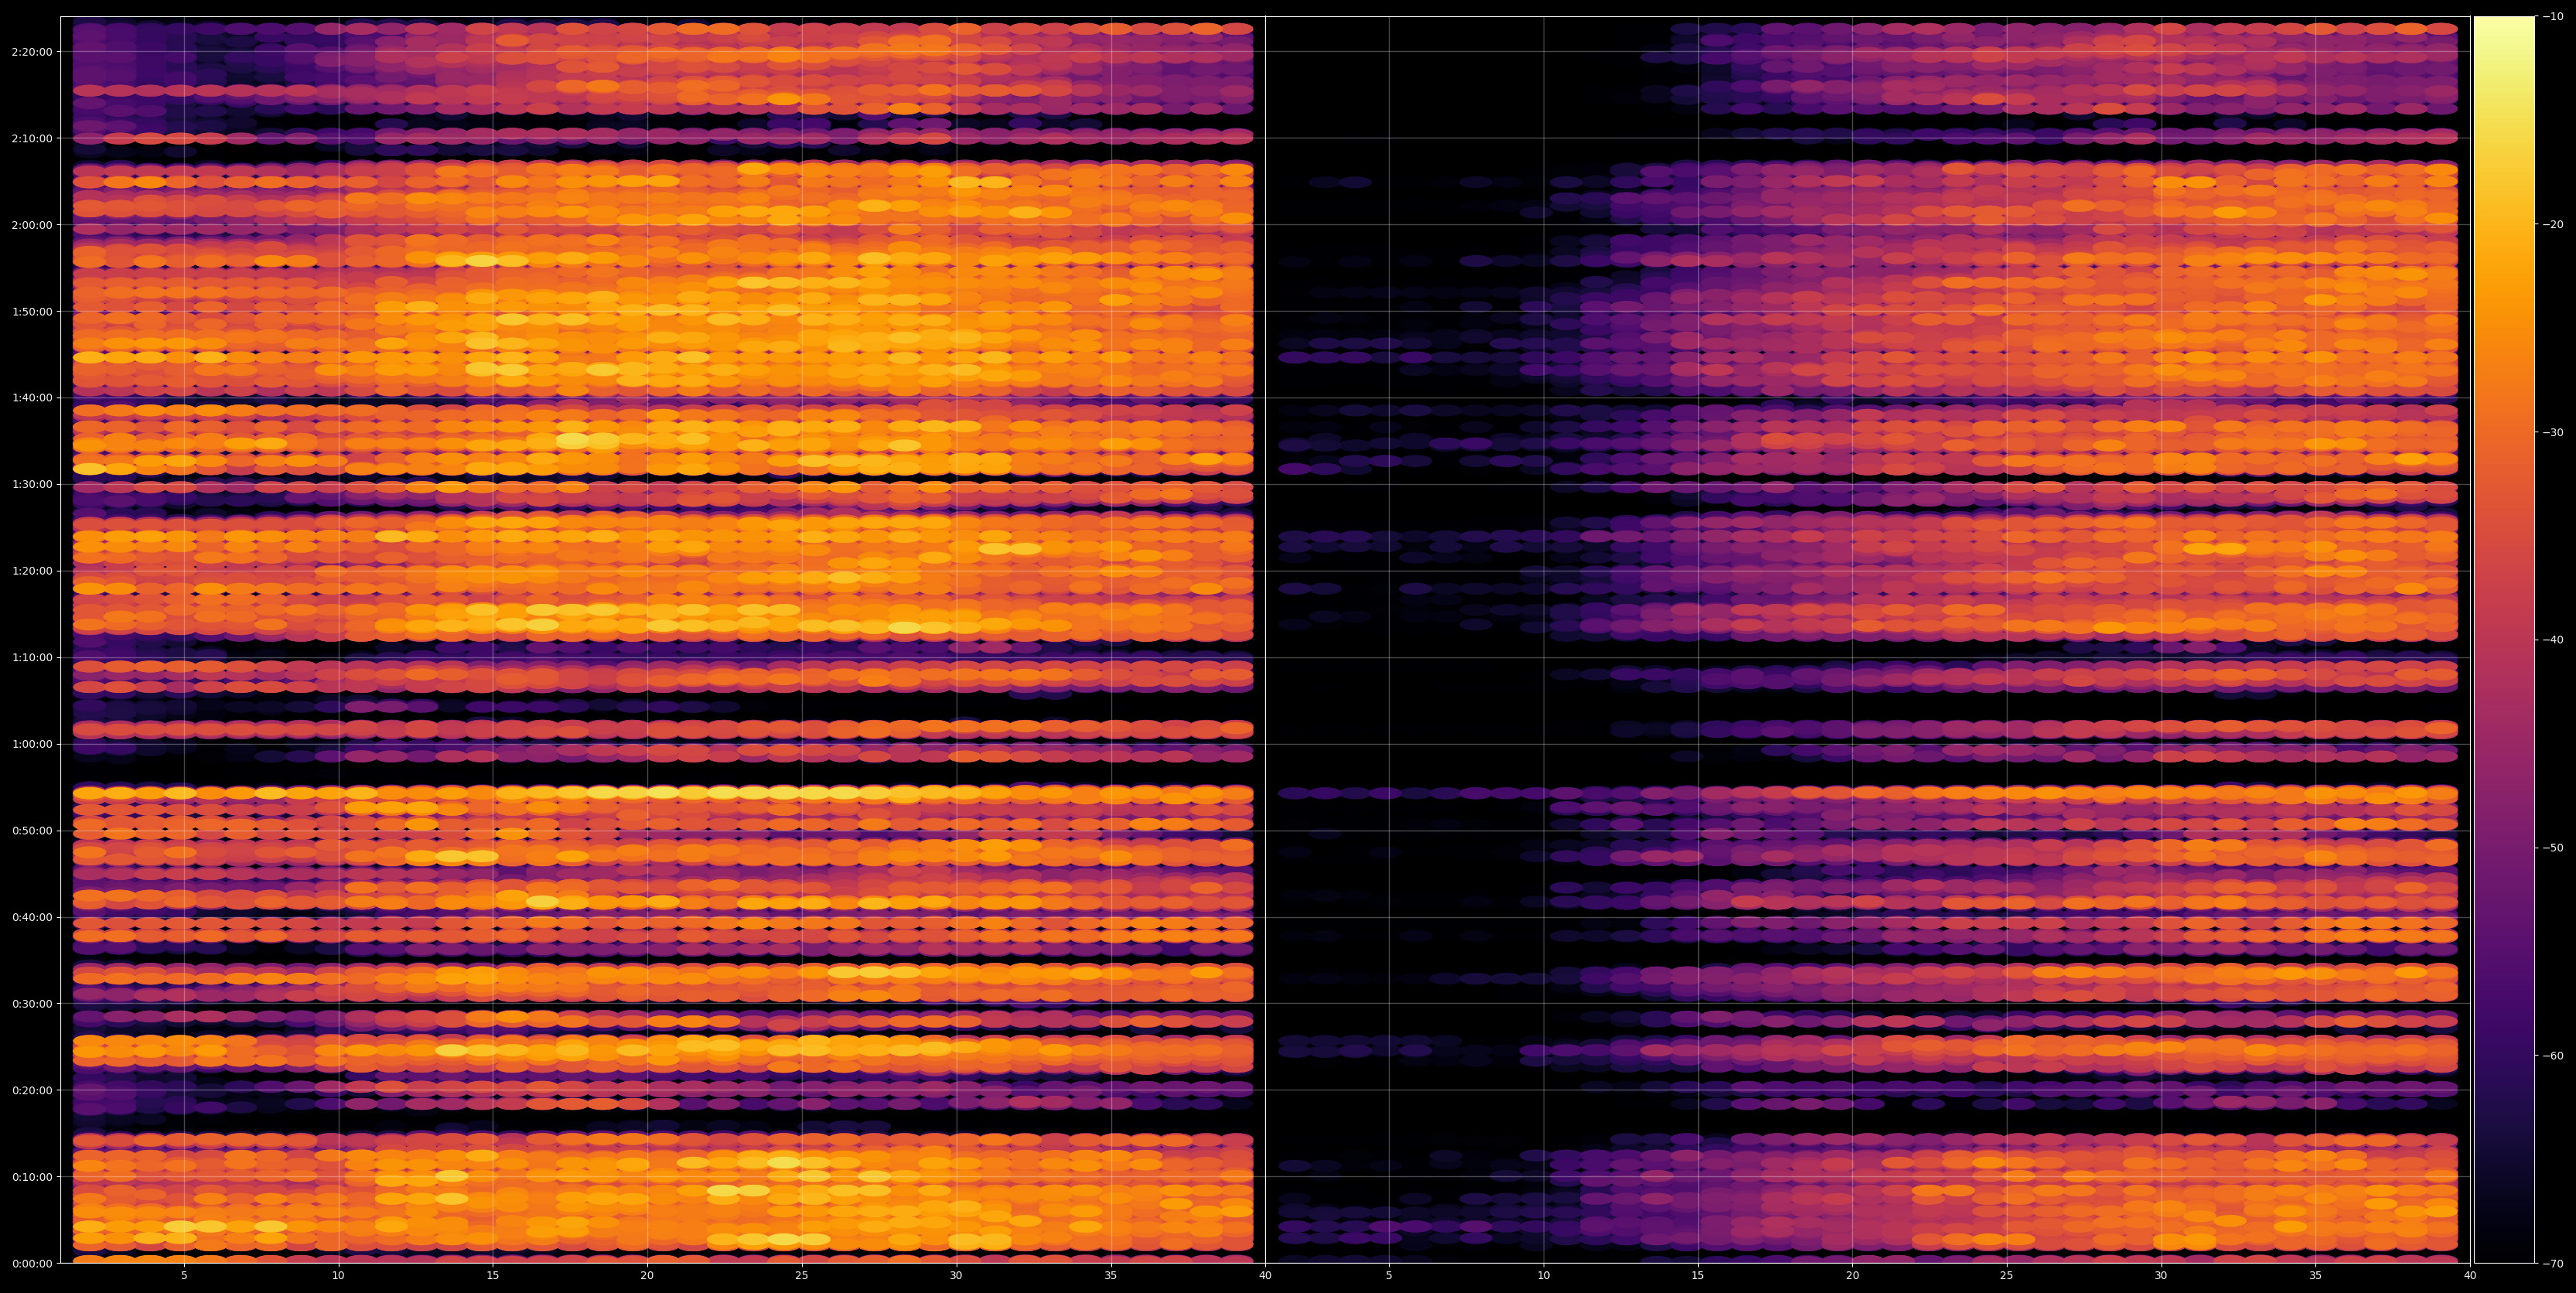Click x-axis label 5 in right half
2576x1293 pixels.
[x=1389, y=1276]
